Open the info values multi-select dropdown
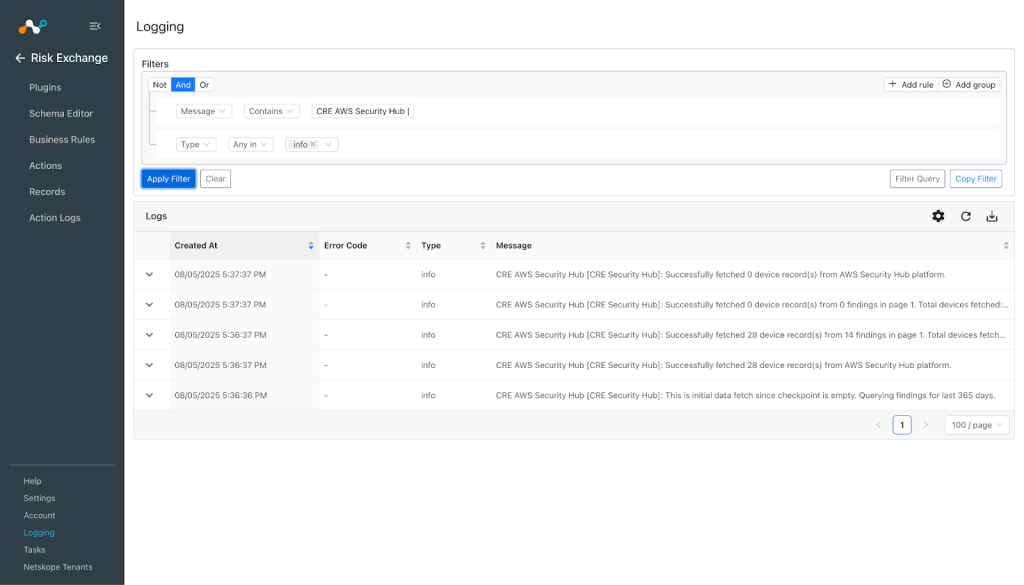The image size is (1024, 585). click(x=328, y=144)
